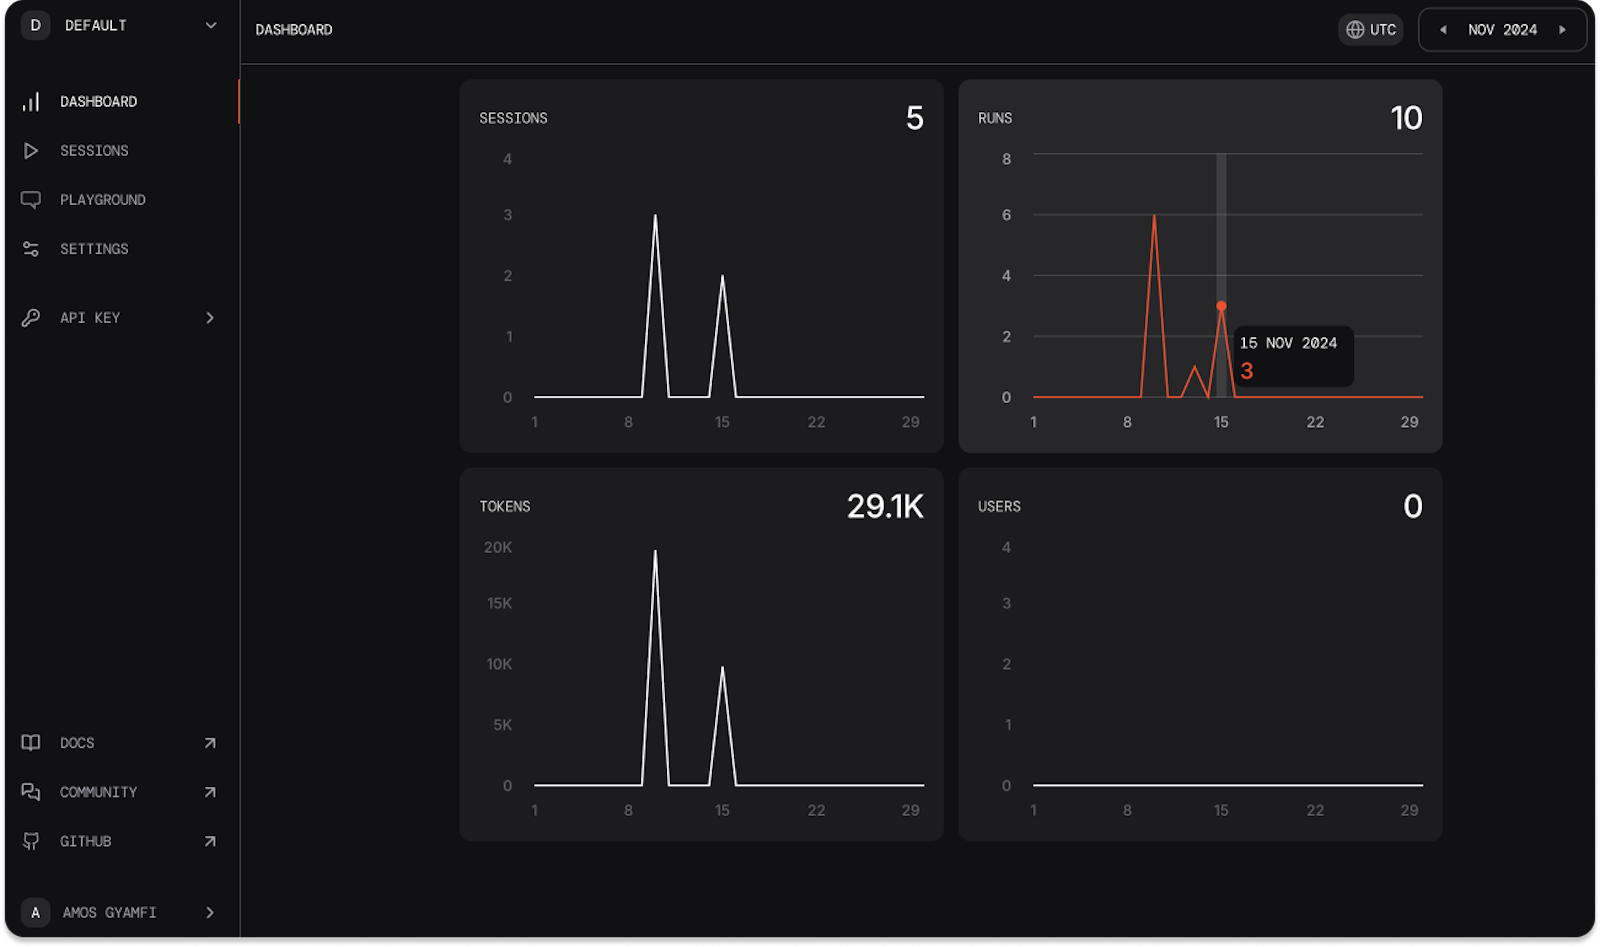Viewport: 1600px width, 947px height.
Task: Select Dashboard in the navigation menu
Action: pyautogui.click(x=98, y=100)
